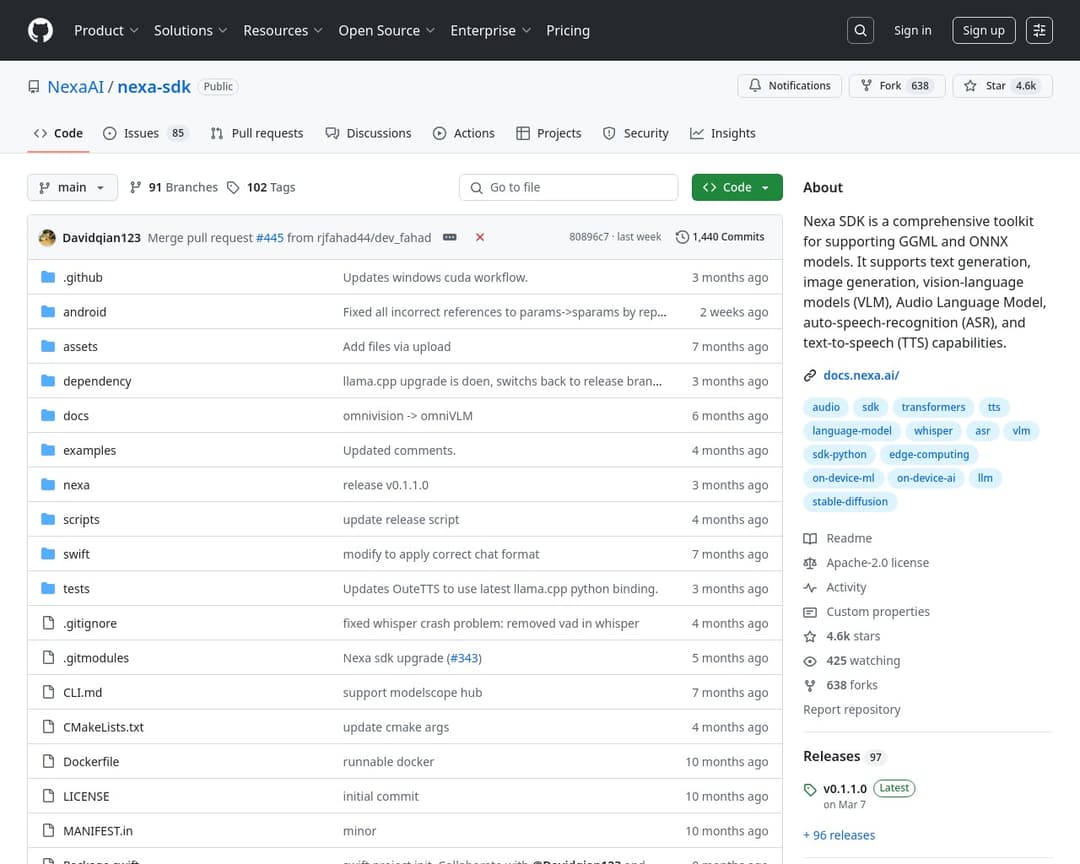Select the edge-computing topic tag
Viewport: 1080px width, 864px height.
pyautogui.click(x=929, y=455)
